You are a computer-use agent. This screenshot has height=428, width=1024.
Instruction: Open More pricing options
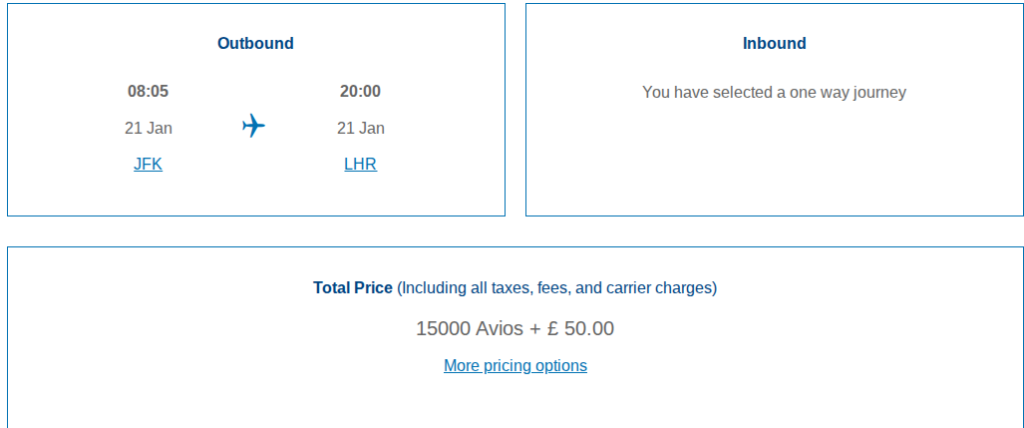[x=515, y=365]
